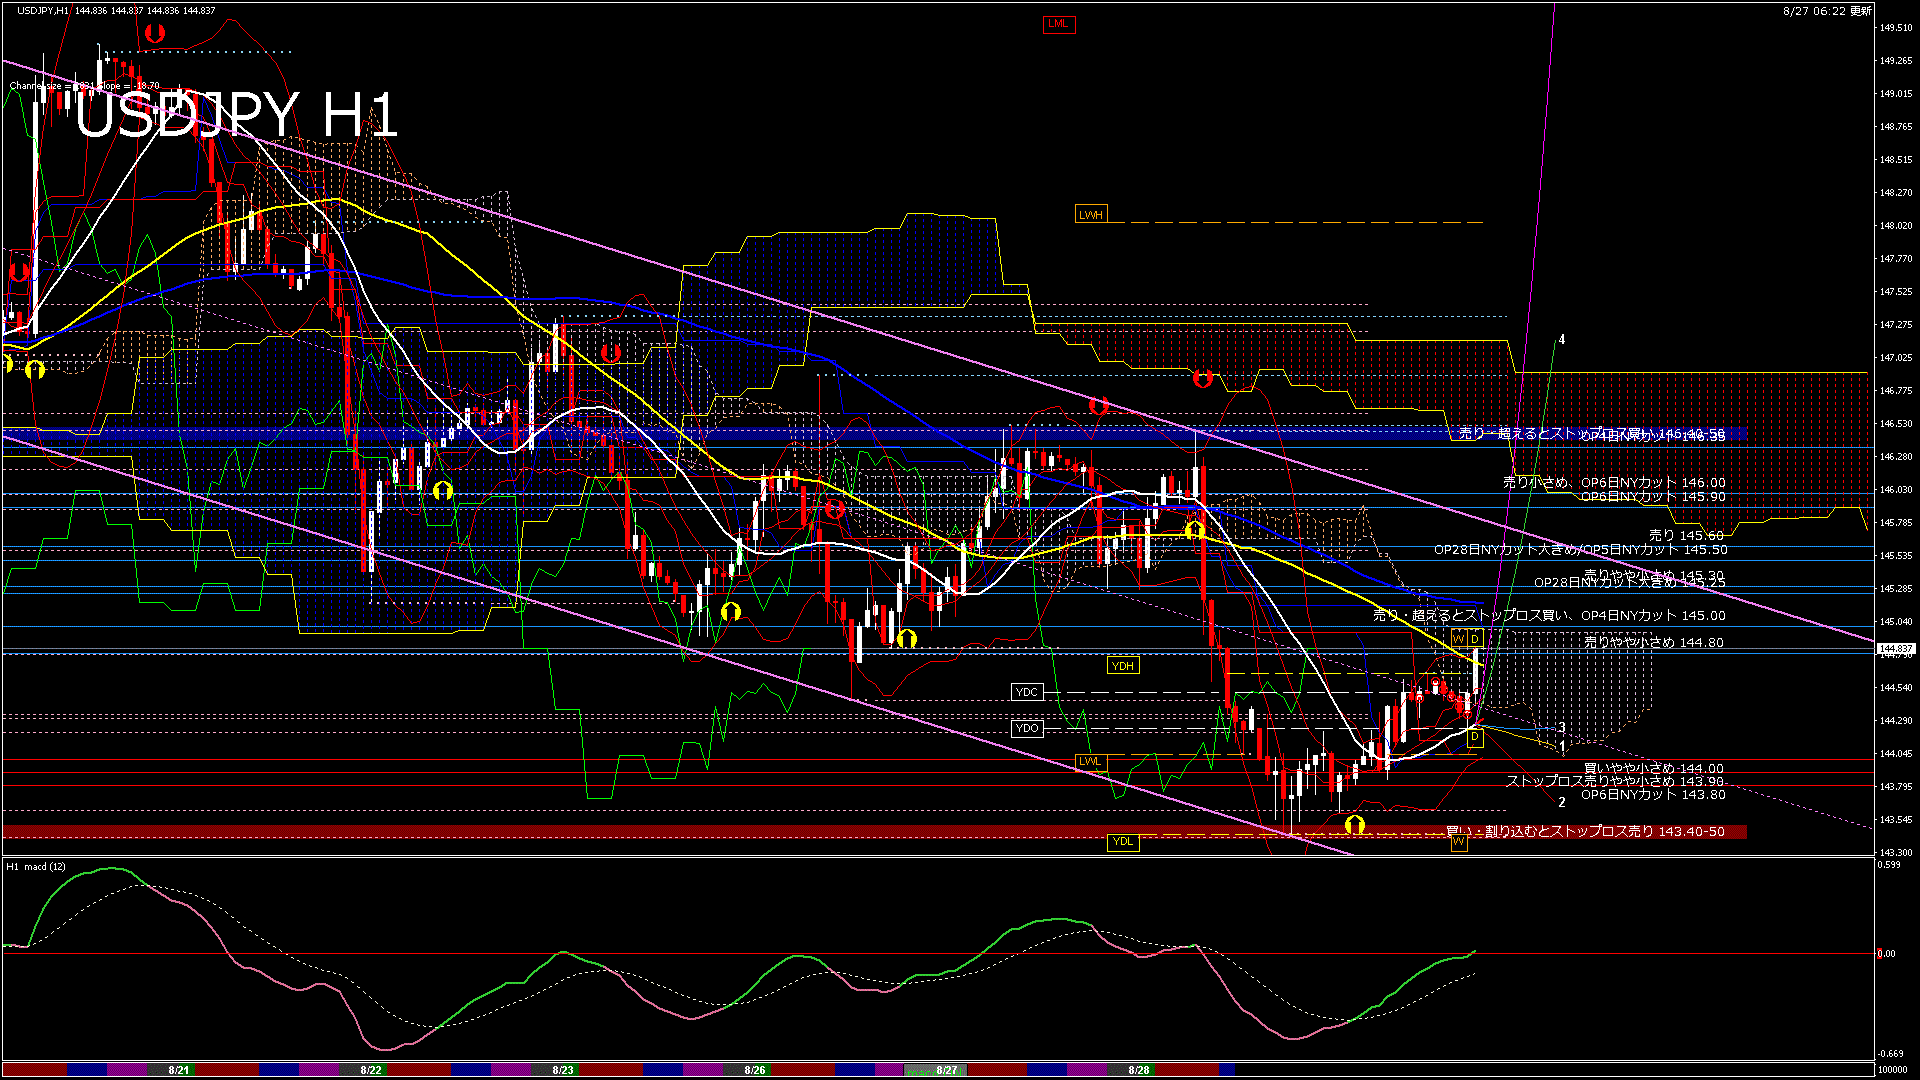Click the yellow YDL label box

(x=1123, y=842)
